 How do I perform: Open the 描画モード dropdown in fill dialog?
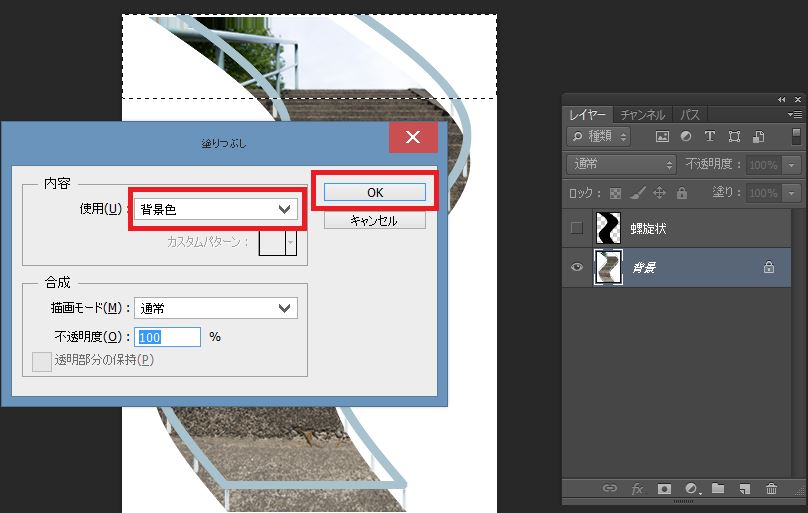coord(216,308)
